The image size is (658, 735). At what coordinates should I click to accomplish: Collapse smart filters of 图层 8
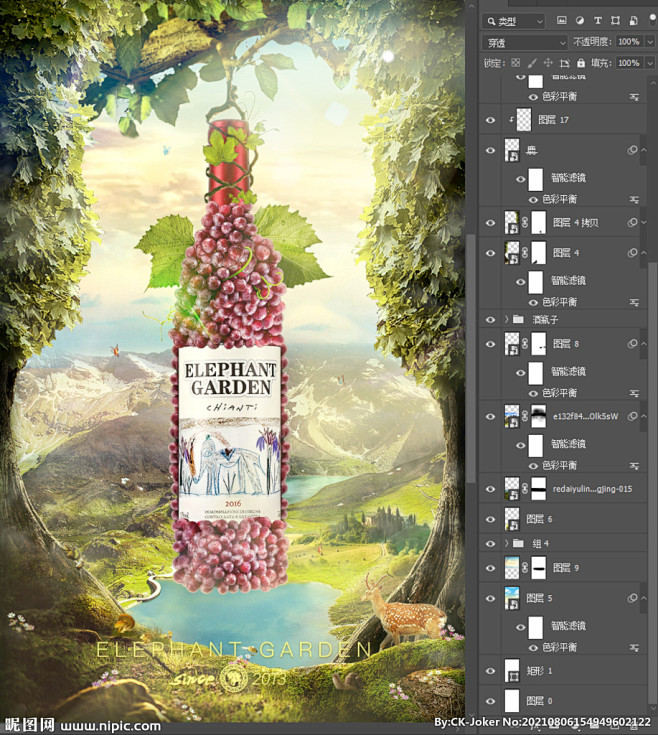pos(644,344)
